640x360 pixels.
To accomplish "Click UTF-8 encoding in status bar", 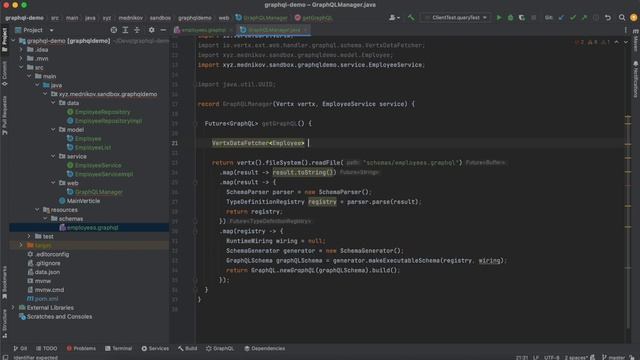I will [x=551, y=357].
